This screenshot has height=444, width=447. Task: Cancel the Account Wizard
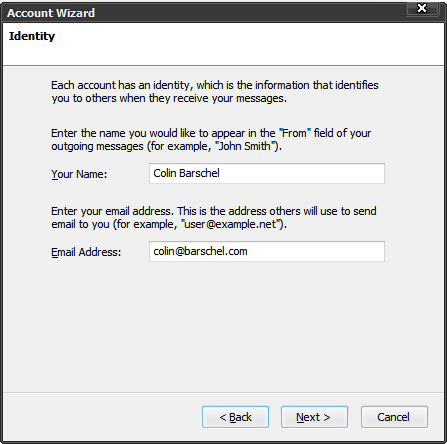click(x=394, y=417)
